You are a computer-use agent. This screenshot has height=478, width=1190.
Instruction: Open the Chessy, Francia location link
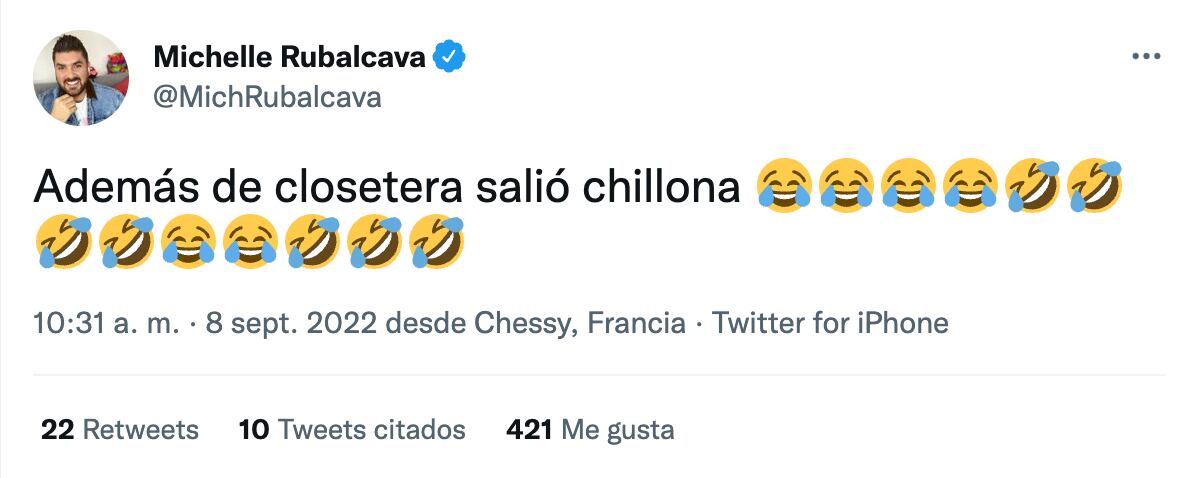click(579, 324)
